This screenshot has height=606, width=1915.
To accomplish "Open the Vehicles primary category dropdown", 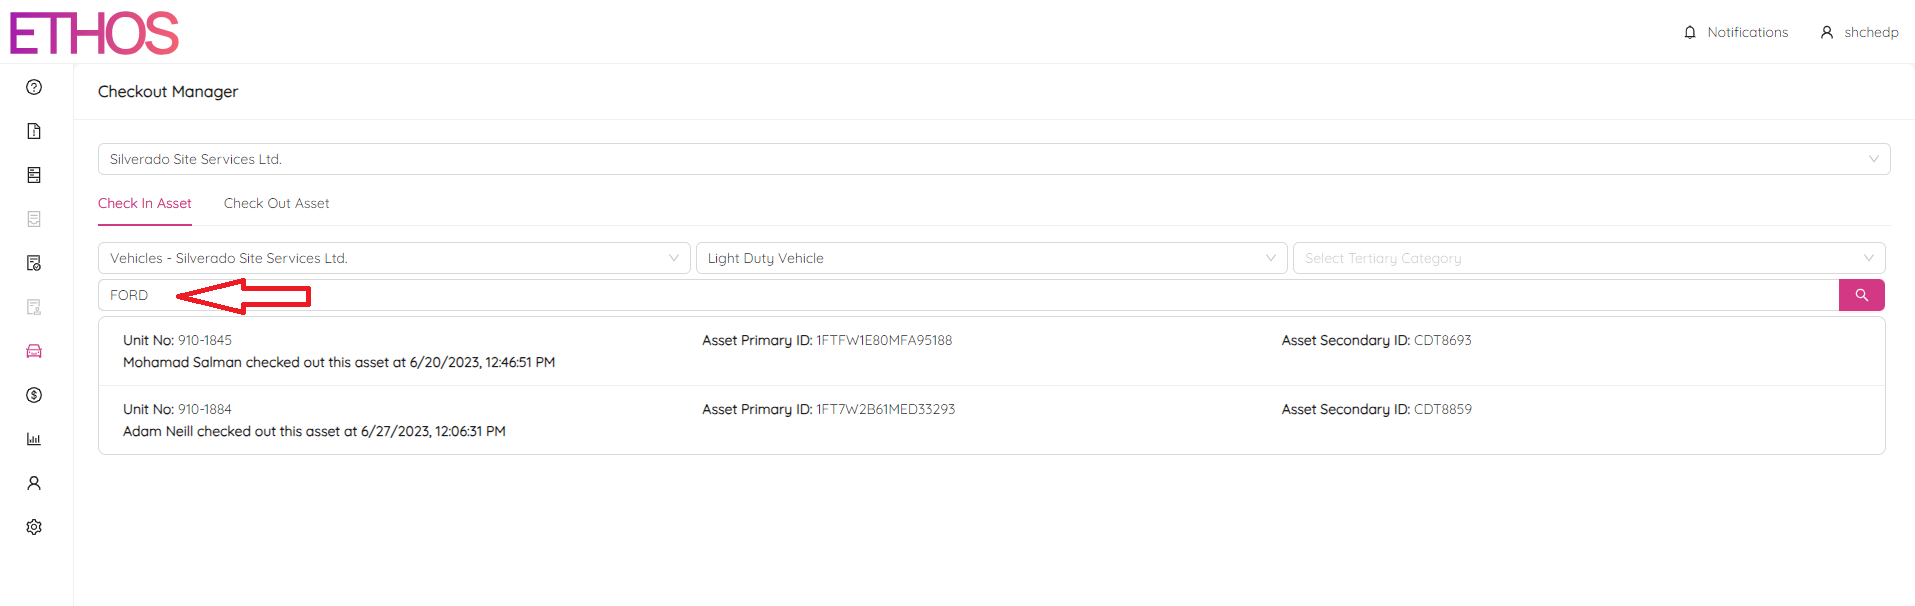I will [x=394, y=258].
